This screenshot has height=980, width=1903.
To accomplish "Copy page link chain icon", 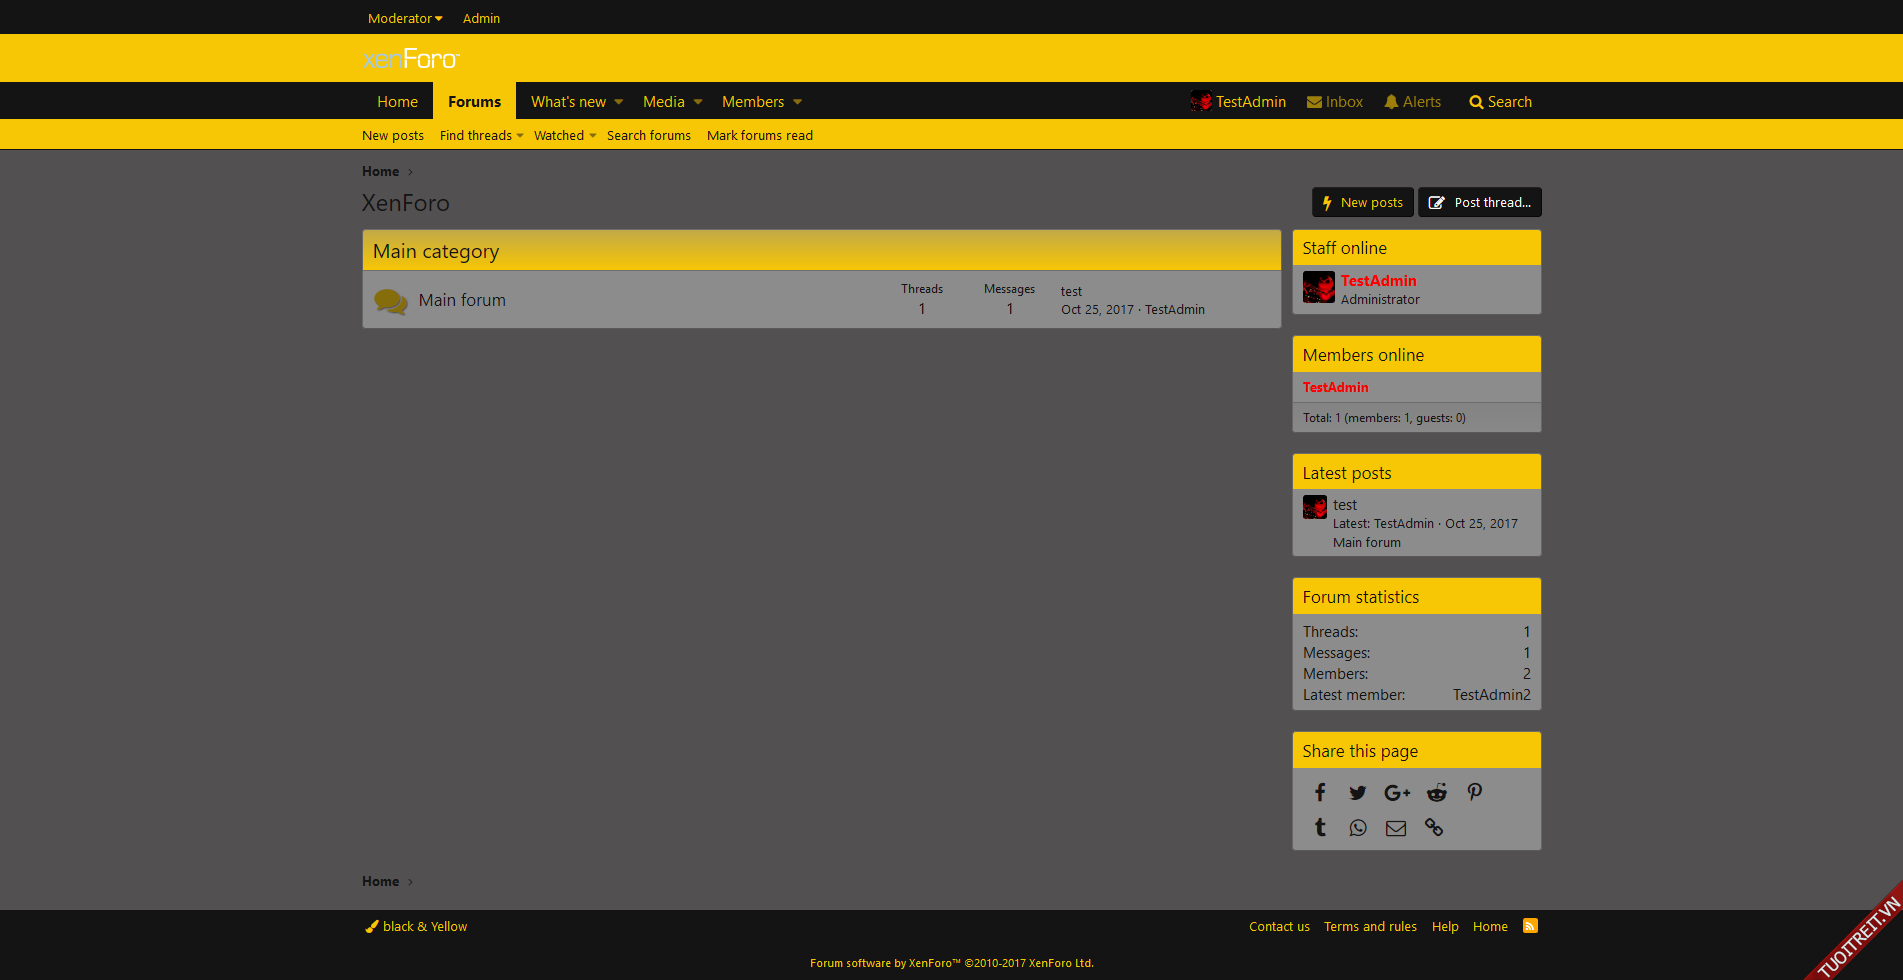I will point(1434,828).
